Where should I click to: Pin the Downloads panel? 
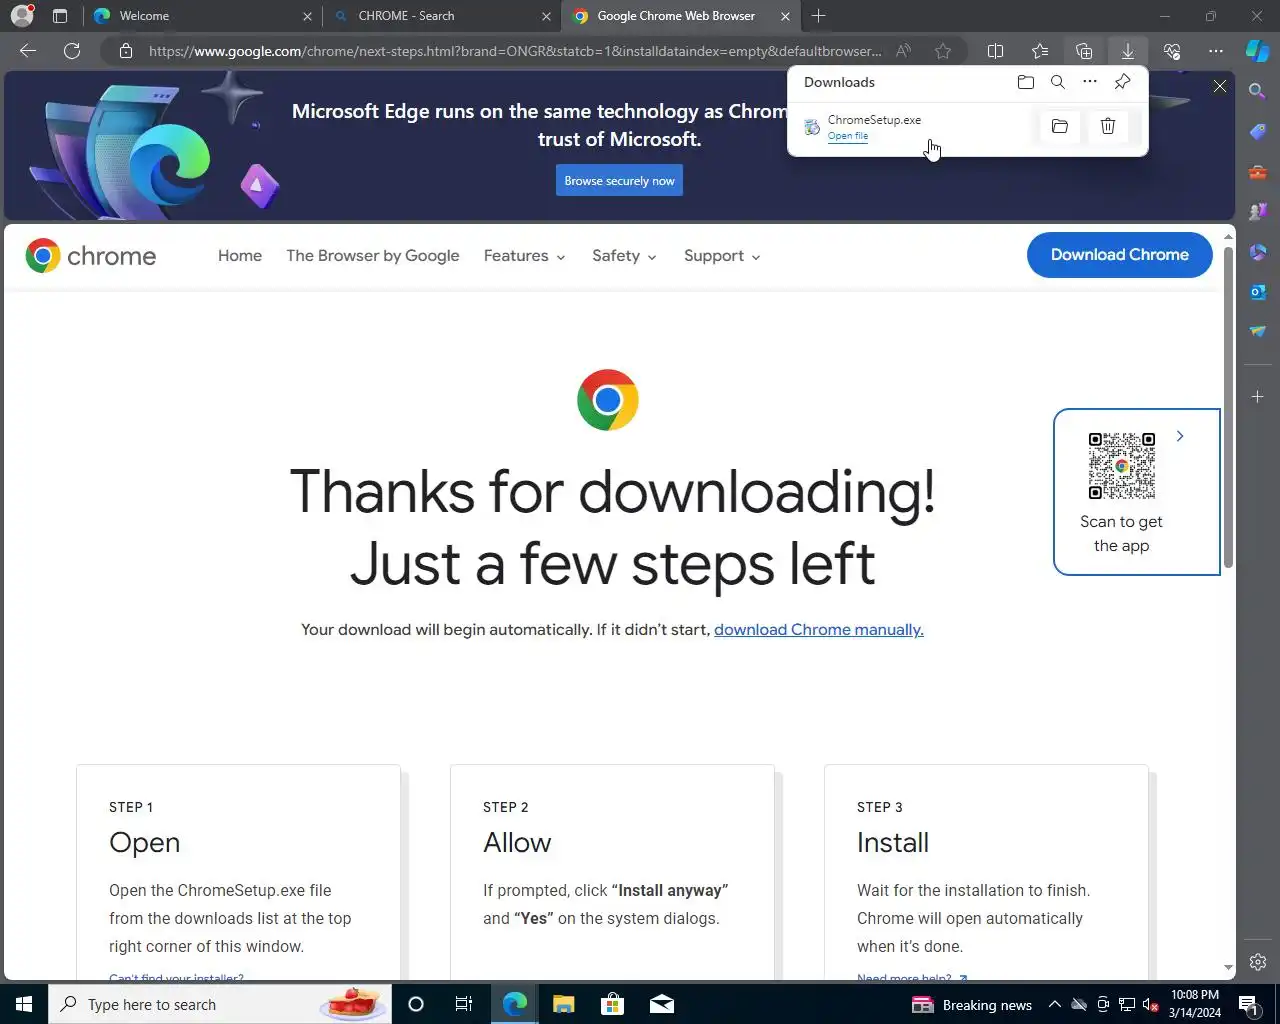[1123, 82]
